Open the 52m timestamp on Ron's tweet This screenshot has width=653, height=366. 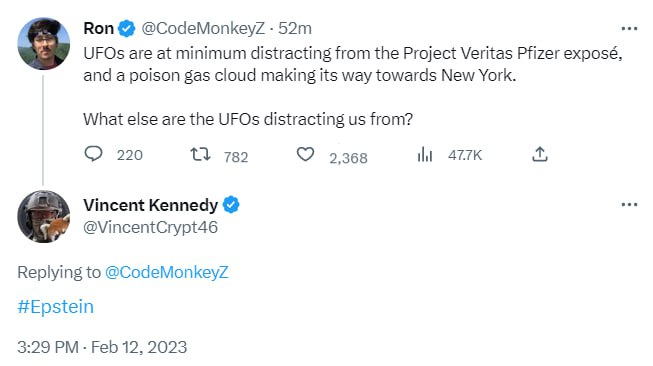tap(295, 29)
